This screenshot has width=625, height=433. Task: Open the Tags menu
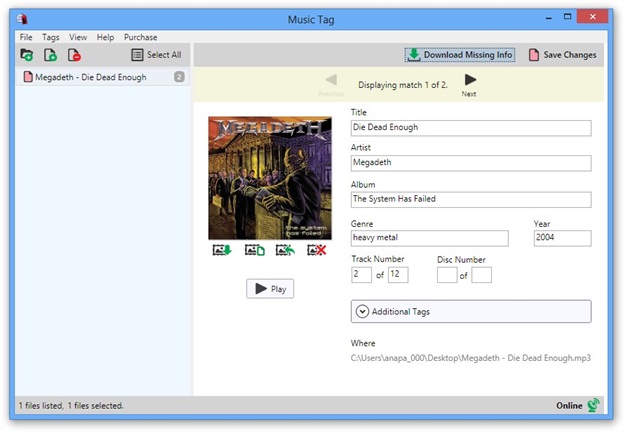coord(51,37)
